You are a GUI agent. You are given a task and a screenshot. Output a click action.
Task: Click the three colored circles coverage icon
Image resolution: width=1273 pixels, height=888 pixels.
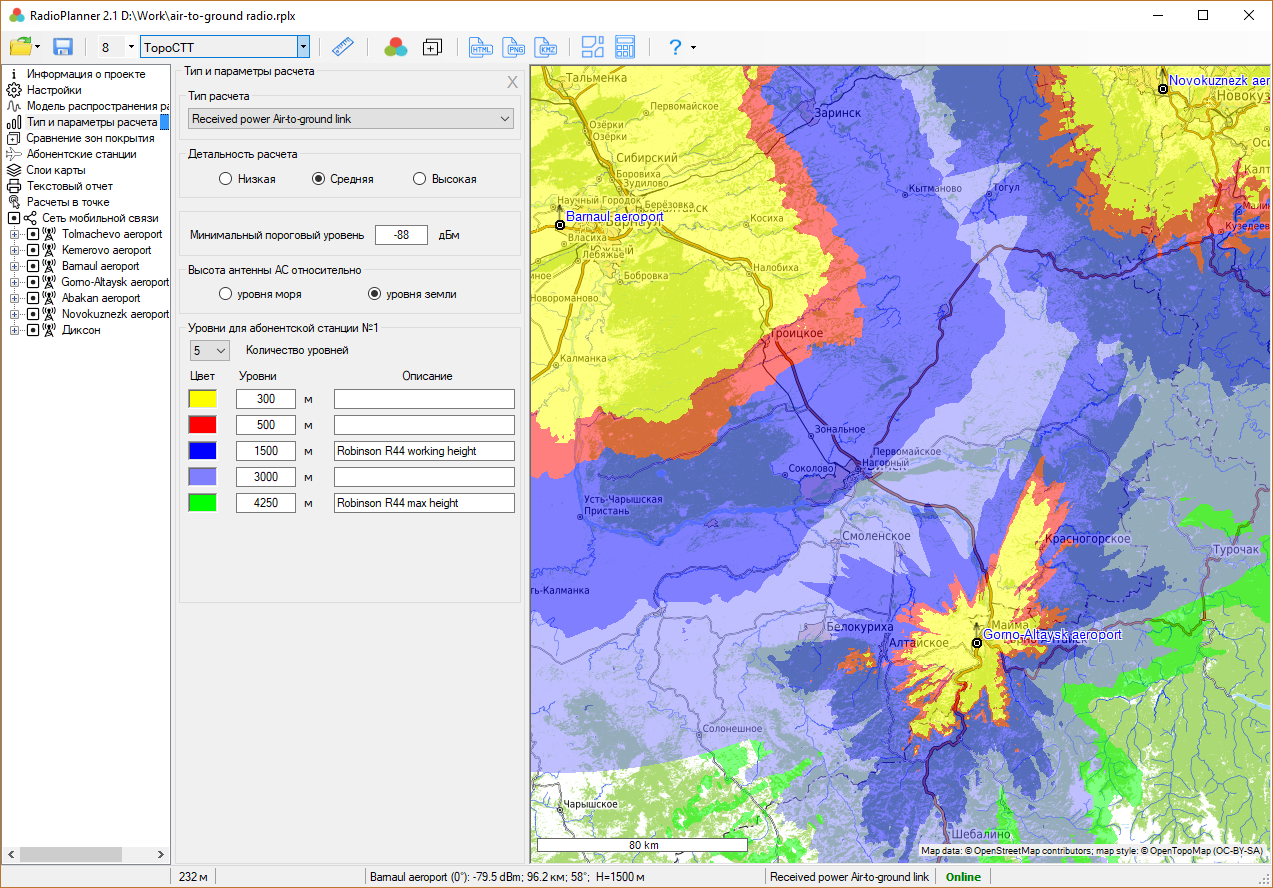396,47
